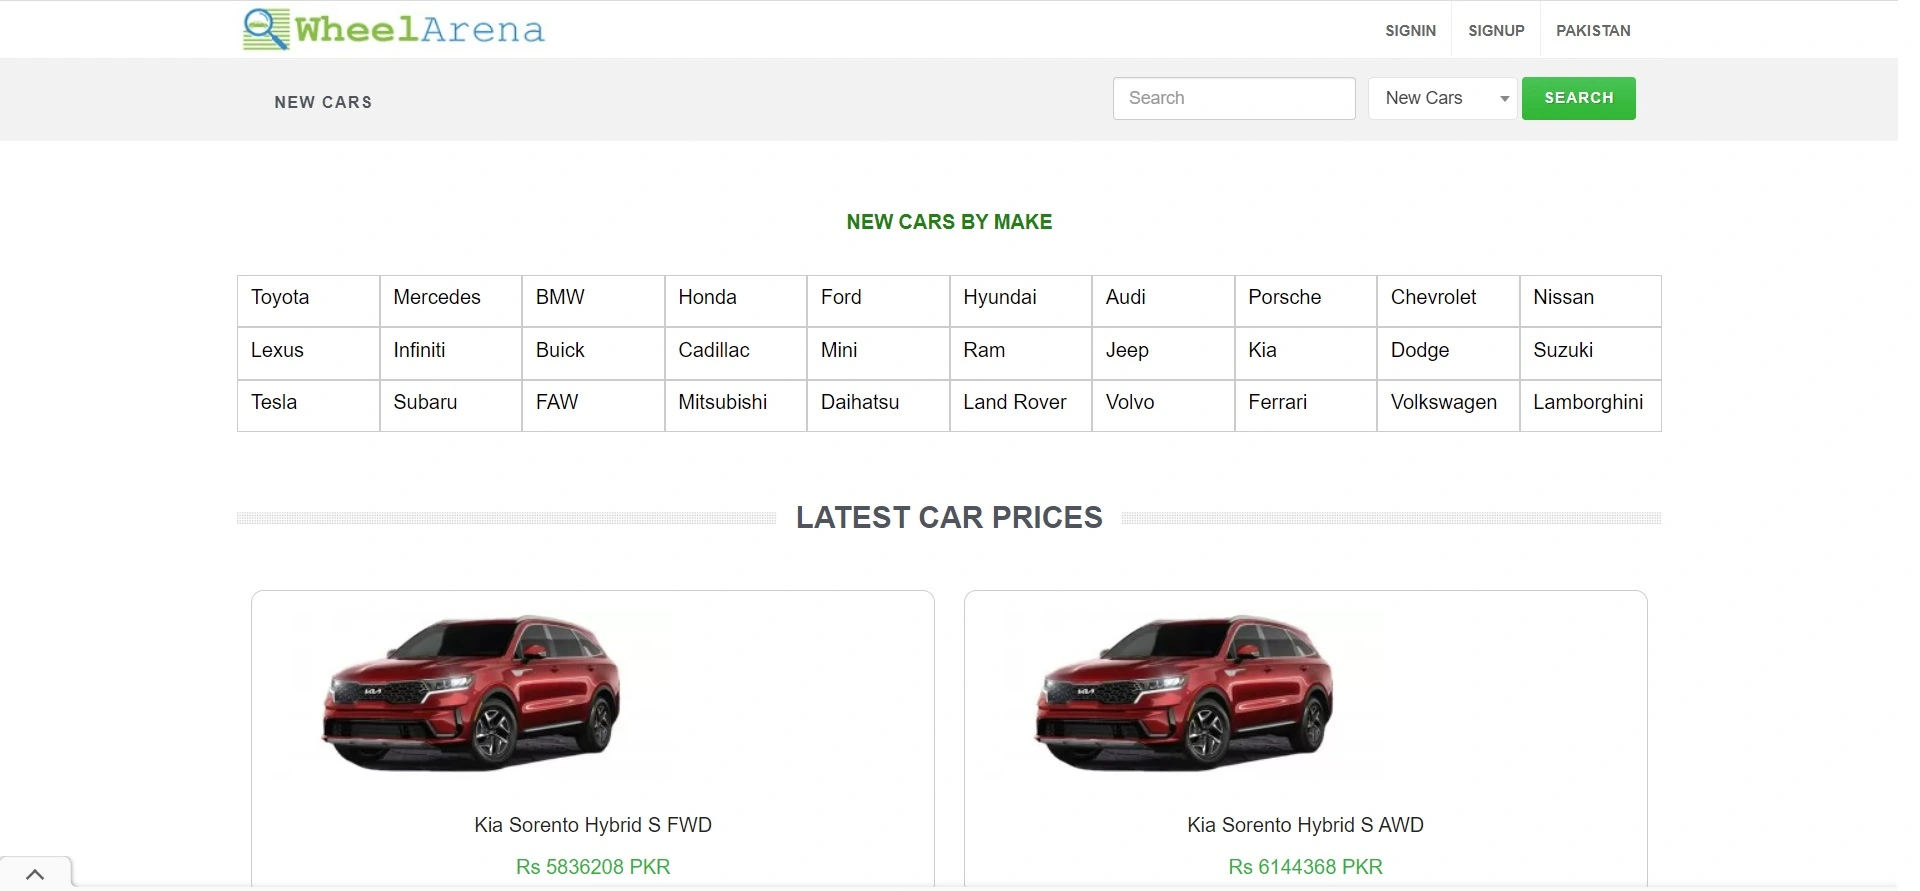The width and height of the screenshot is (1920, 891).
Task: Open the SIGNUP link
Action: (x=1496, y=31)
